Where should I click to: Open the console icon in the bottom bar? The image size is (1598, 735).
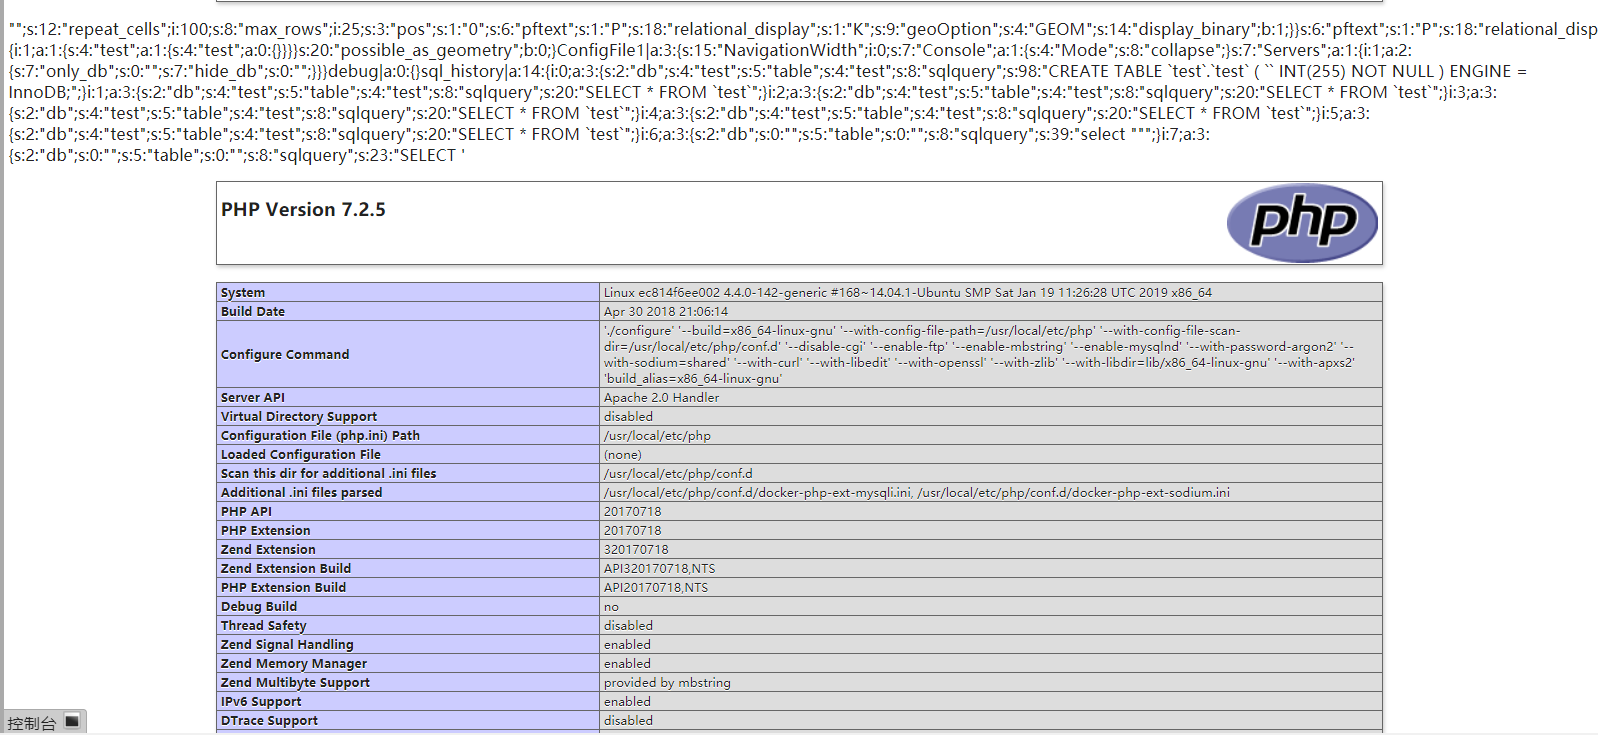[x=72, y=721]
